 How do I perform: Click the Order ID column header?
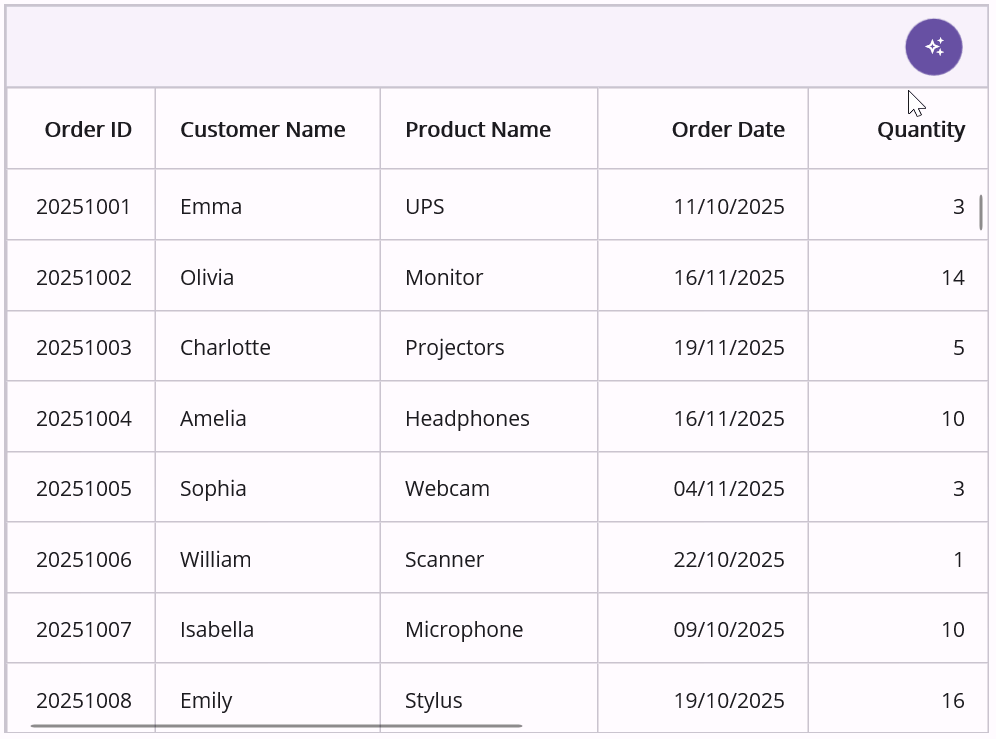pos(88,129)
